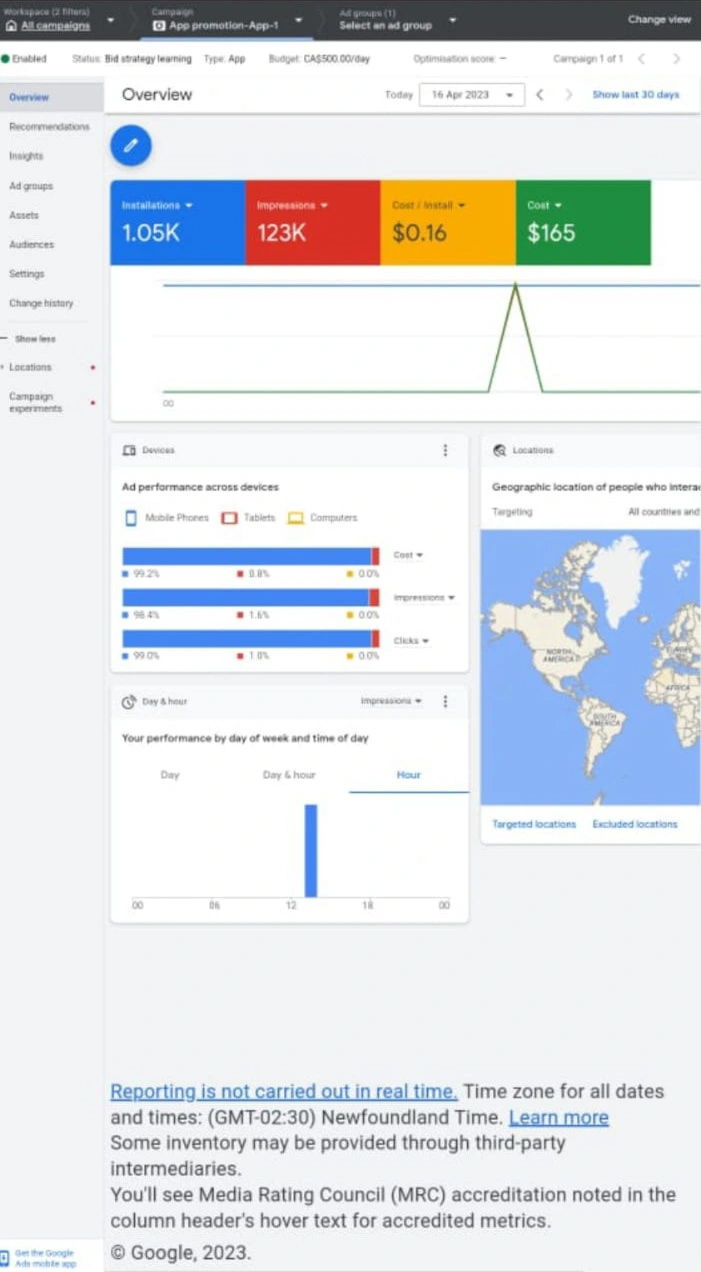Open the Cost / Install metric dropdown
Viewport: 701px width, 1272px height.
461,205
